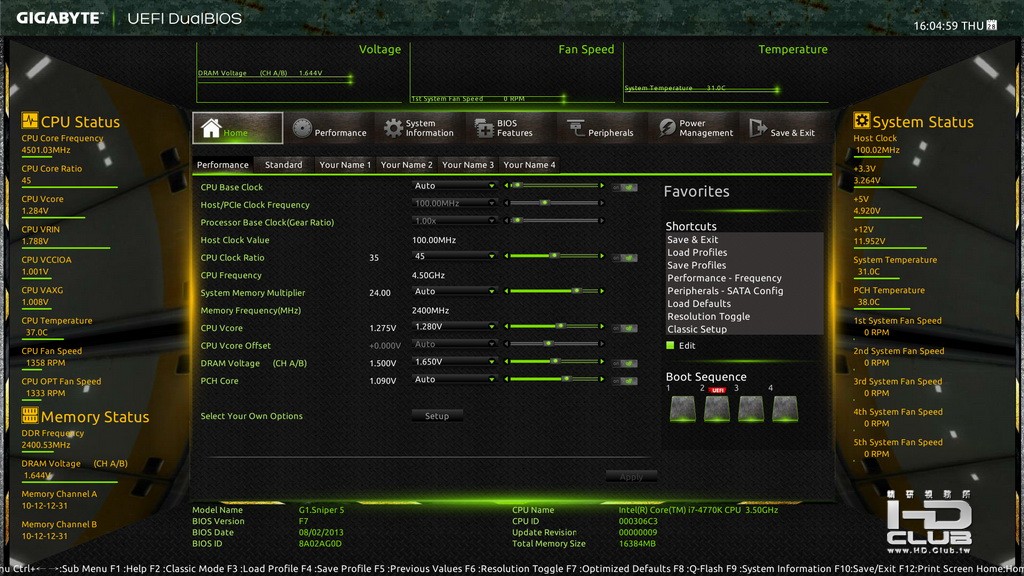Open Performance via its gauge icon
Viewport: 1024px width, 576px height.
[x=302, y=128]
